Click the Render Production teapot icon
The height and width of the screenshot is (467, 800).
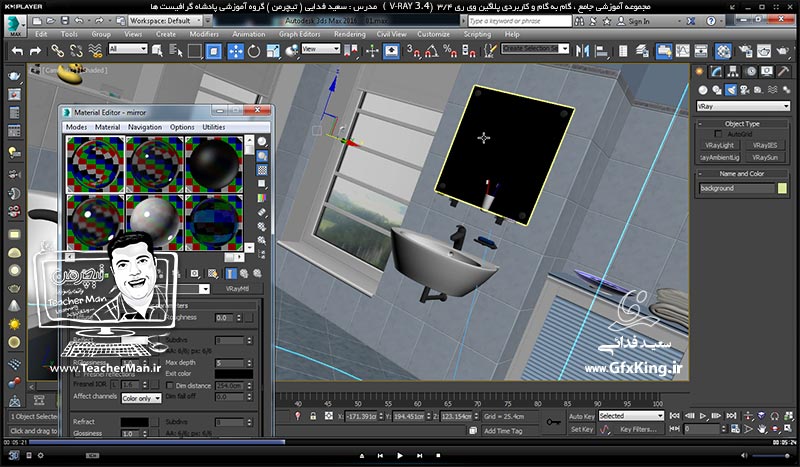pos(782,51)
